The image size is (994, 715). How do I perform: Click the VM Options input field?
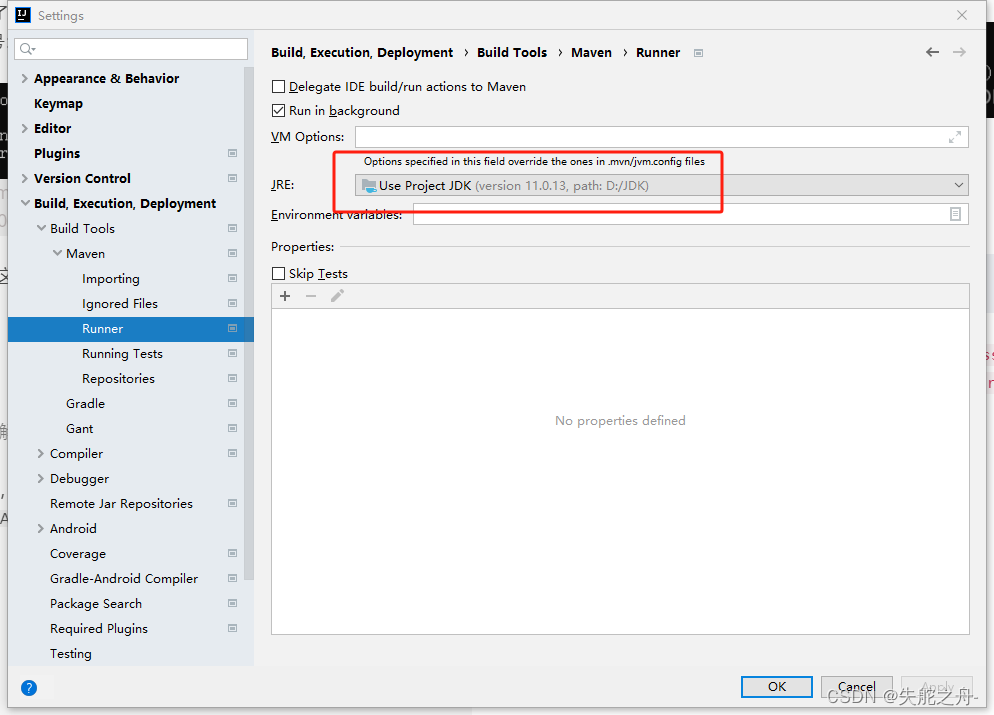(662, 137)
